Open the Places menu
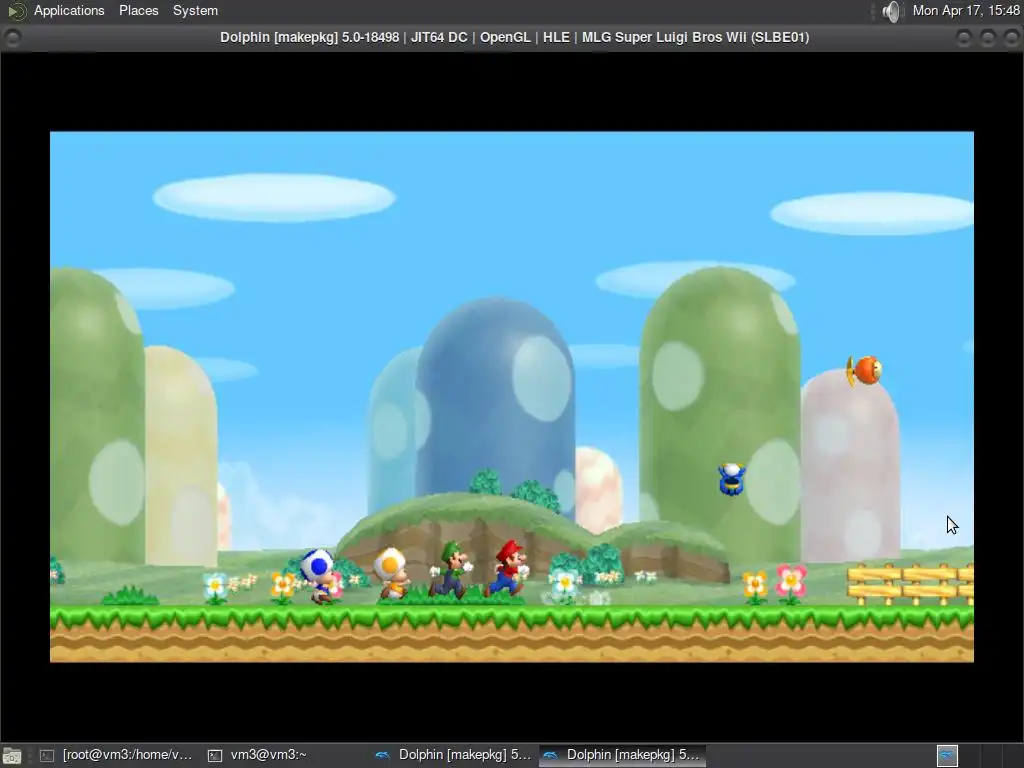Image resolution: width=1024 pixels, height=768 pixels. [x=138, y=10]
